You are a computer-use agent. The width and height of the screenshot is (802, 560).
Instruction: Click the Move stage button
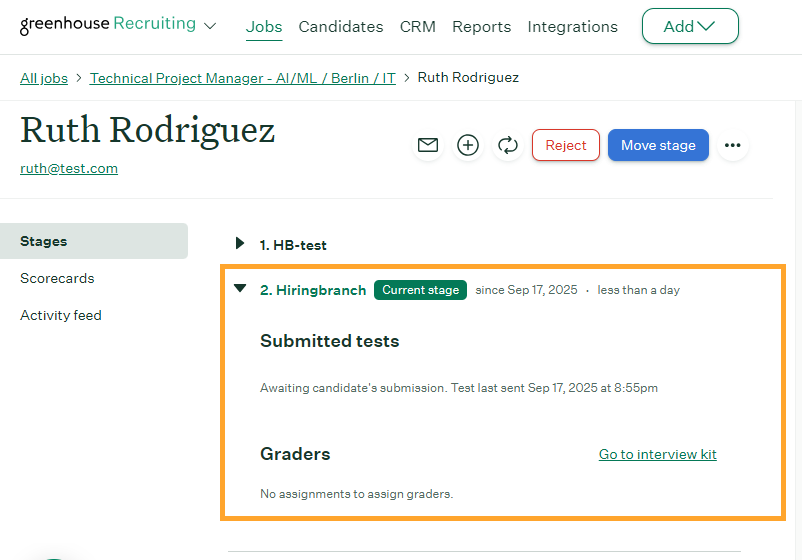658,145
